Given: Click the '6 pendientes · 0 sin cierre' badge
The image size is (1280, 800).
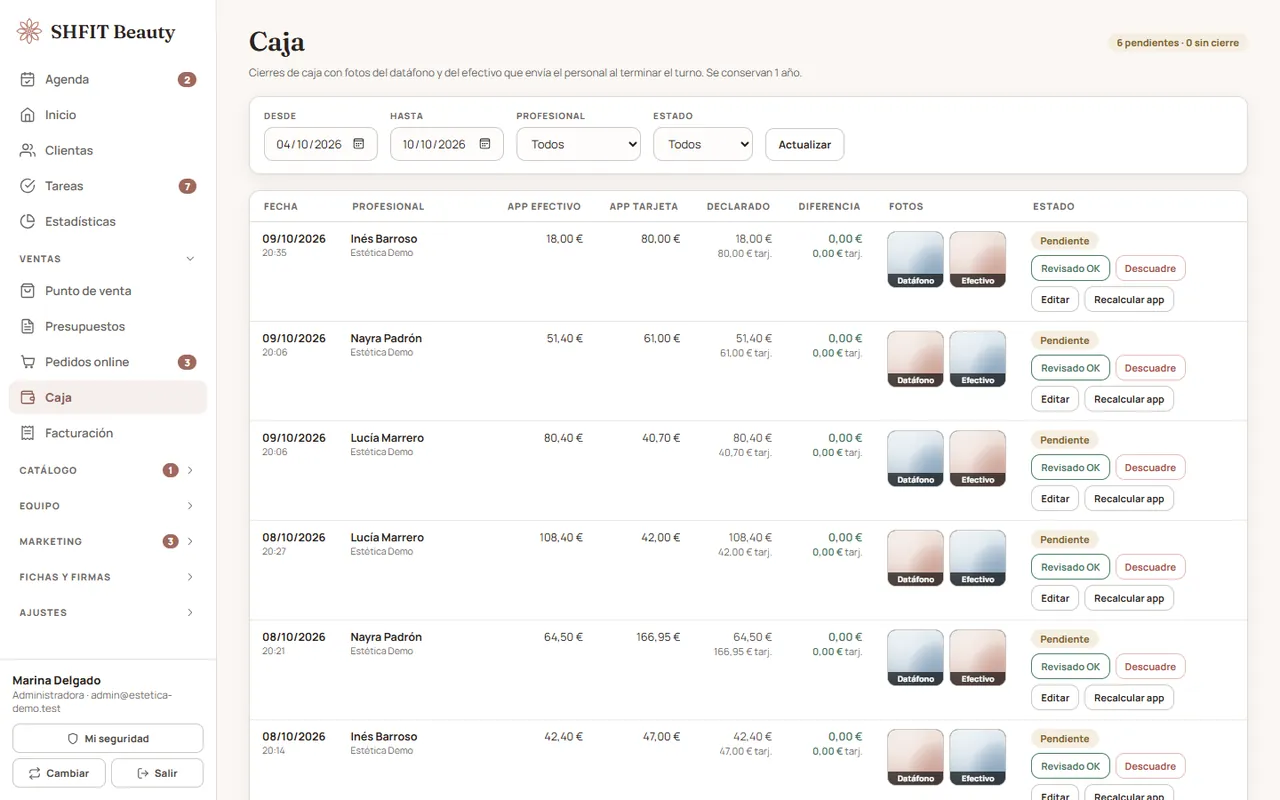Looking at the screenshot, I should point(1178,43).
